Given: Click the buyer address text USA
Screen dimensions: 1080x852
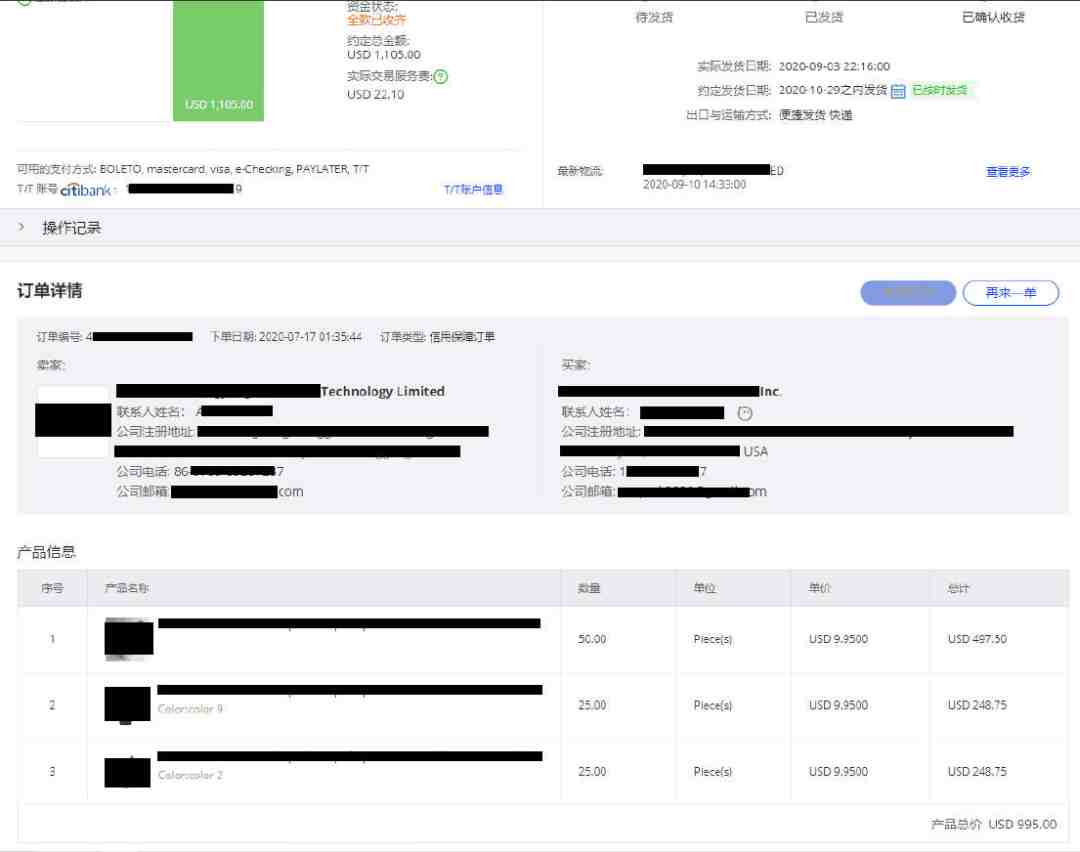Looking at the screenshot, I should (755, 451).
